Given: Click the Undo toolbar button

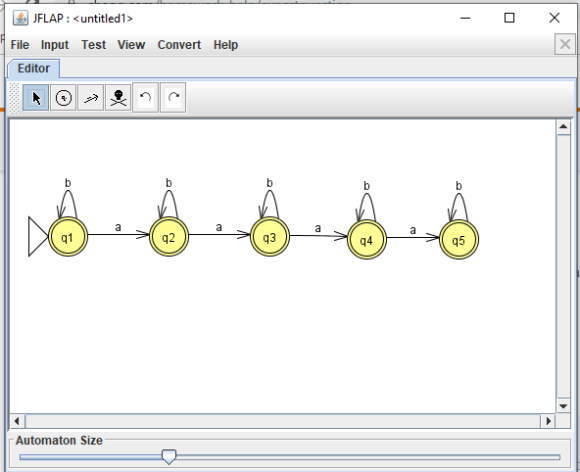Looking at the screenshot, I should pos(146,98).
